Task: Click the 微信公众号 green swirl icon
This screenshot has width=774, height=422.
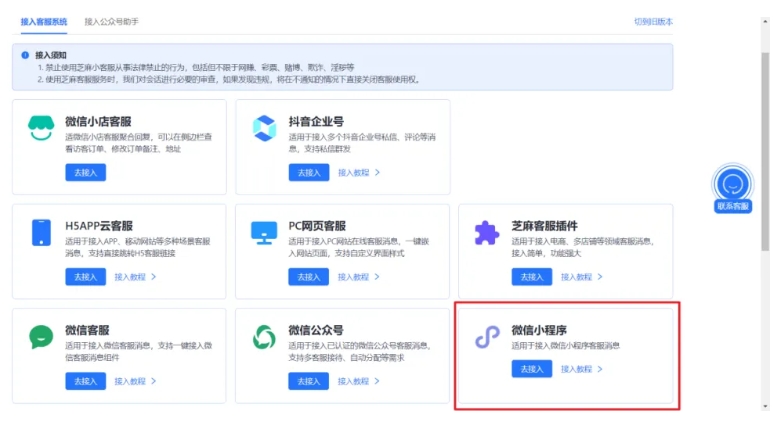Action: click(x=264, y=337)
